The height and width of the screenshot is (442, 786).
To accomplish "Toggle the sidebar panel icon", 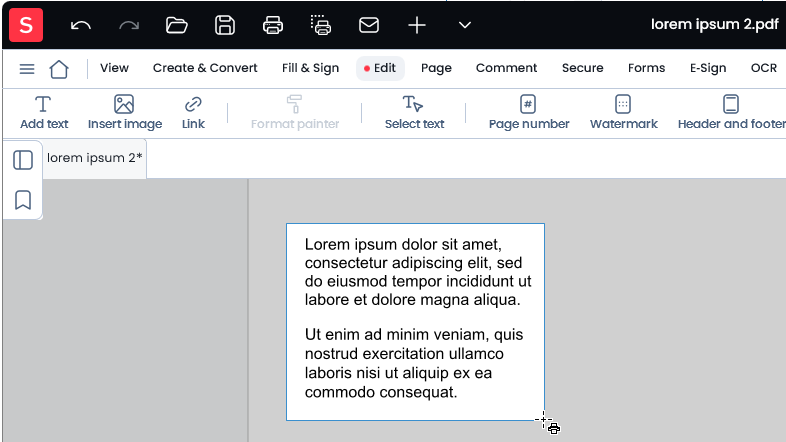I will 23,160.
